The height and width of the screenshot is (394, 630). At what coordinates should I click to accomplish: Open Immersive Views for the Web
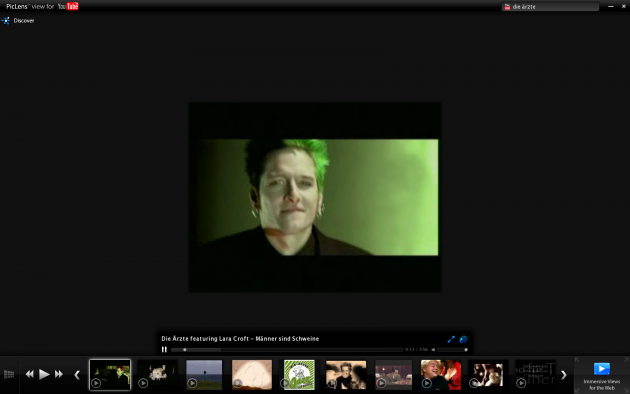[x=601, y=376]
